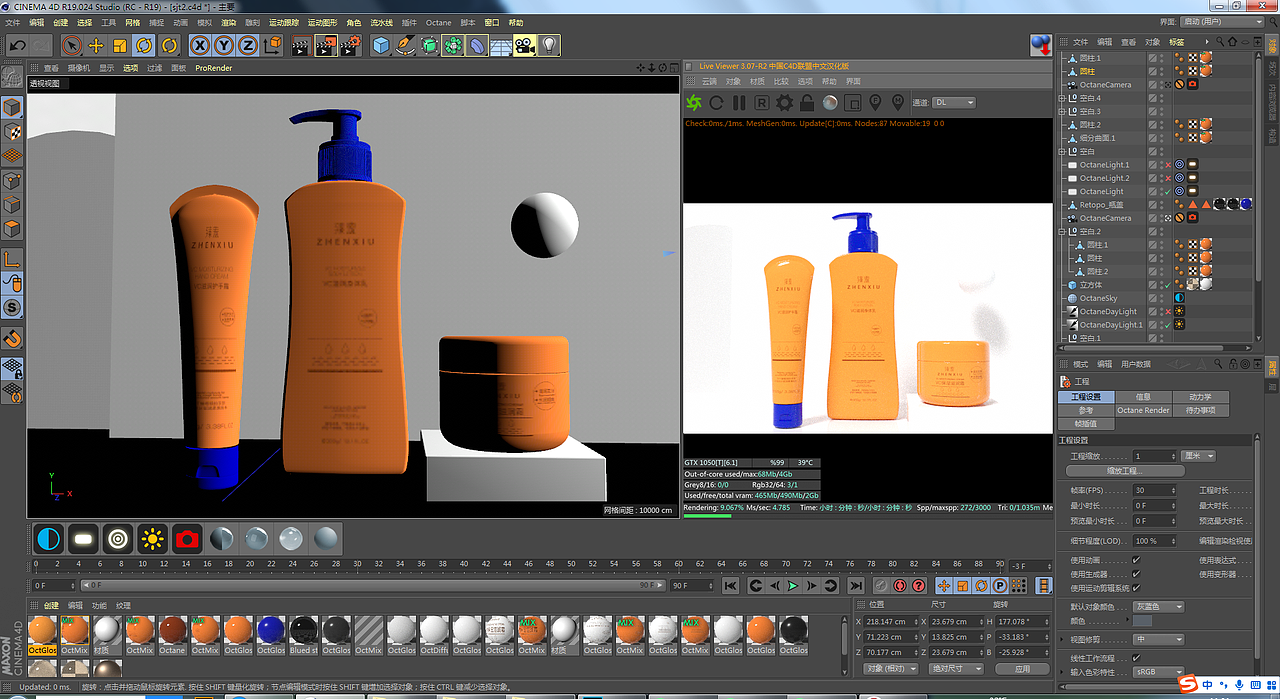Open the 灰蓝色 default object color dropdown

1159,606
